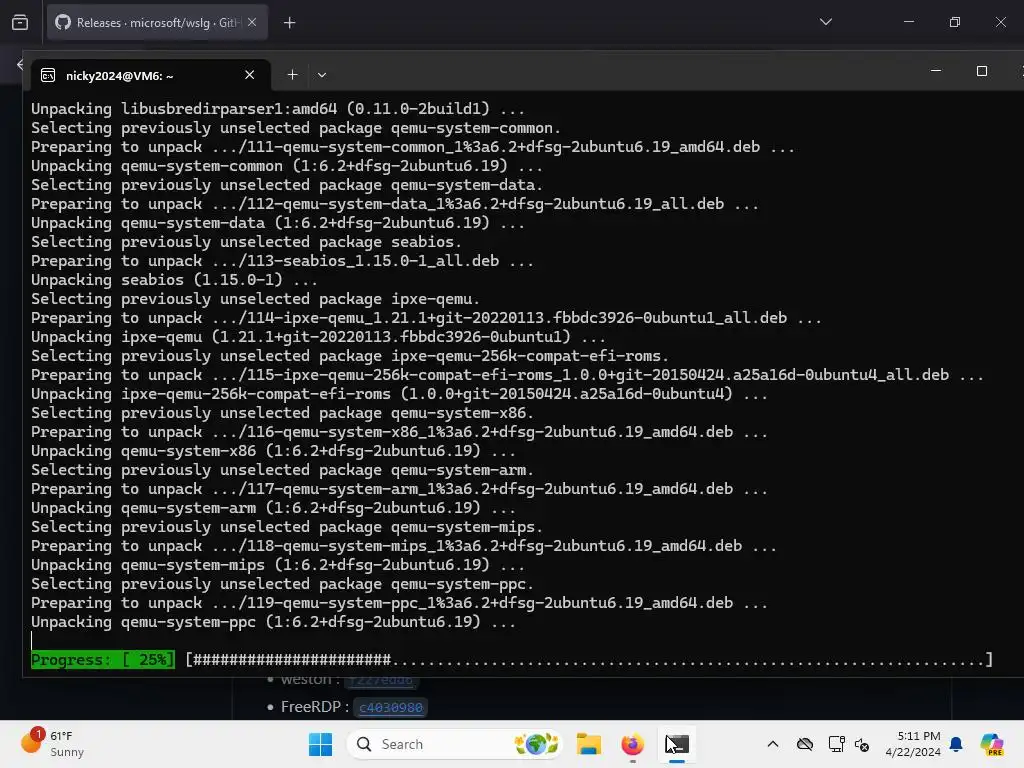Click the cloud sync tray icon
The image size is (1024, 768).
coord(805,744)
